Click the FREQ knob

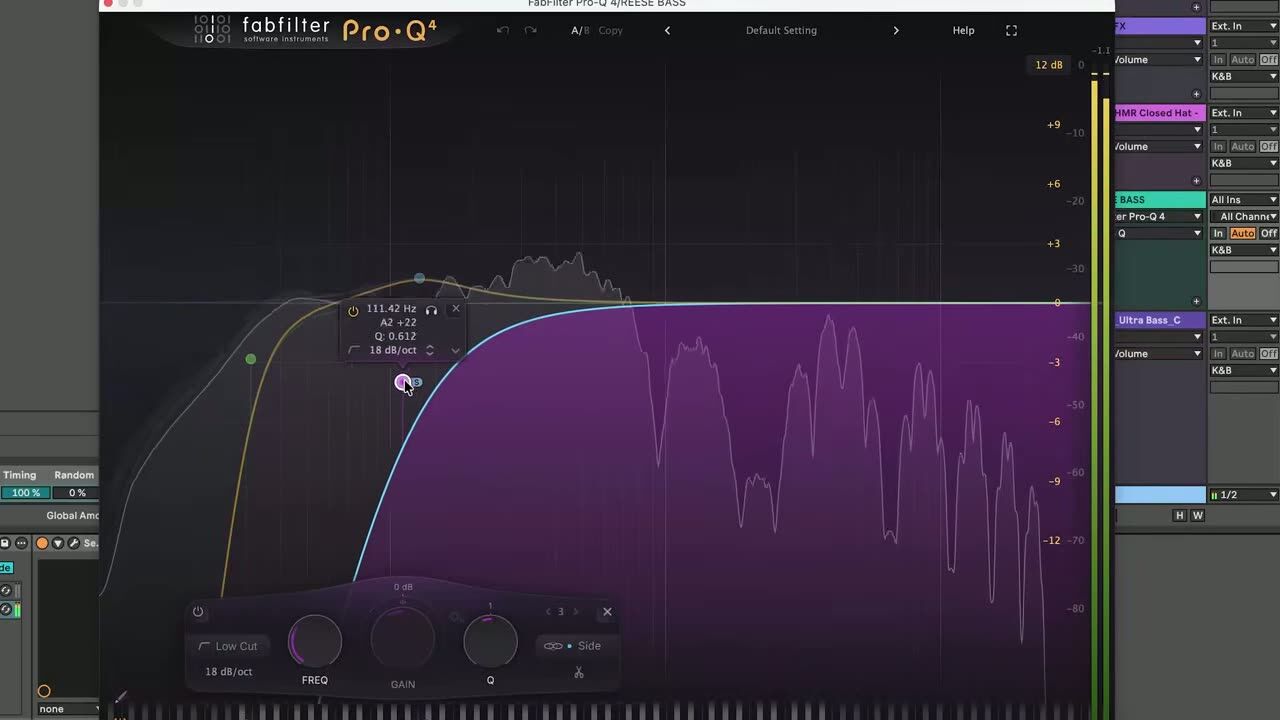[x=315, y=642]
